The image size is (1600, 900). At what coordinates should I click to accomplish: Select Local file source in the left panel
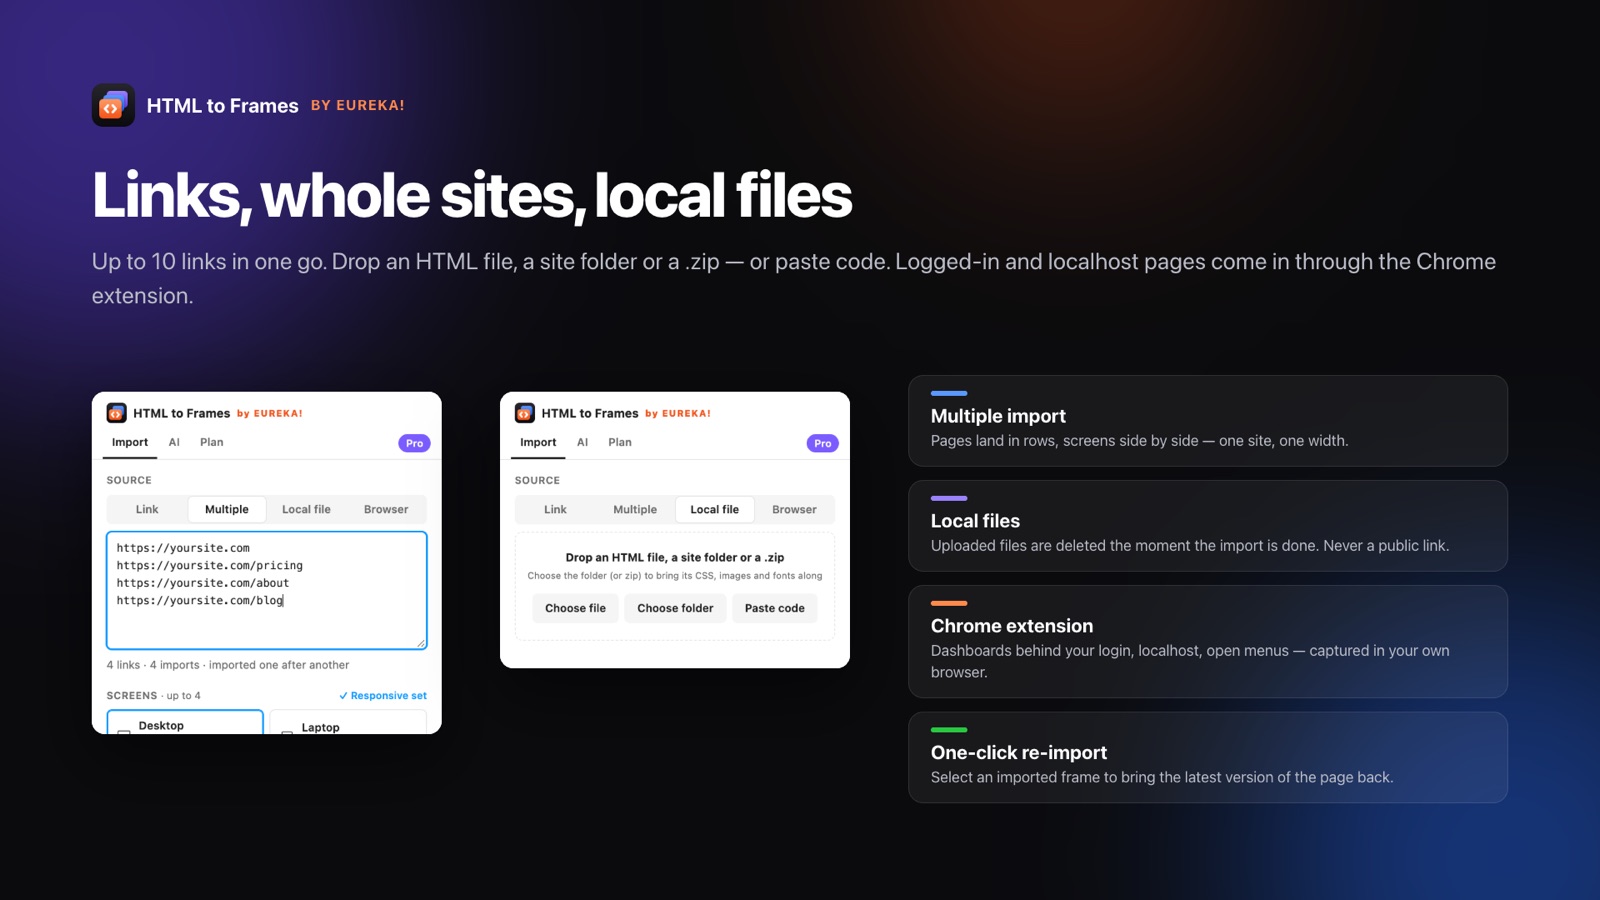pos(306,509)
